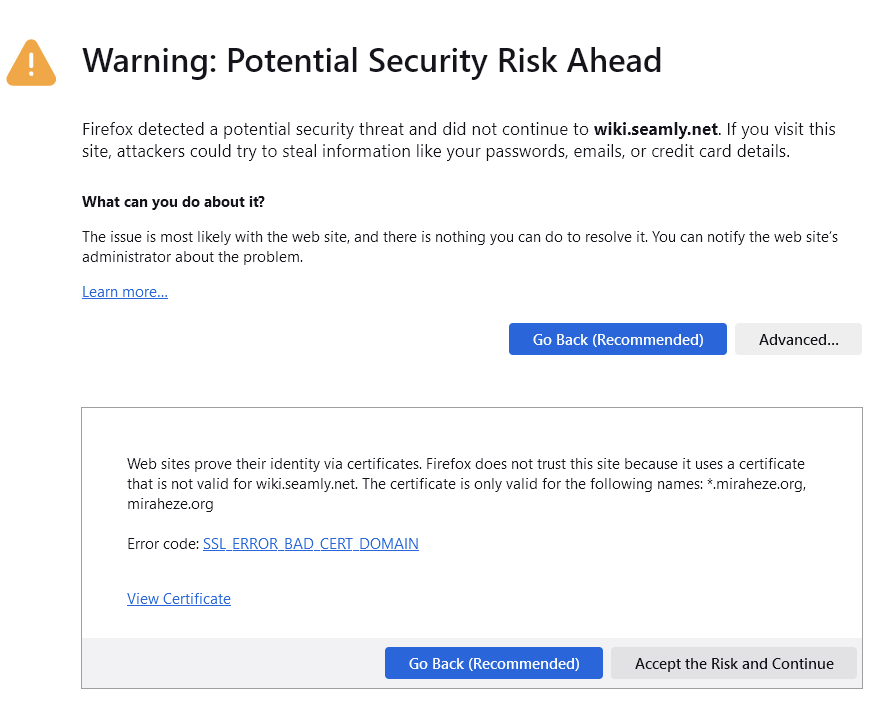Click the "Warning: Potential Security Risk Ahead" heading
This screenshot has height=713, width=890.
[x=372, y=61]
